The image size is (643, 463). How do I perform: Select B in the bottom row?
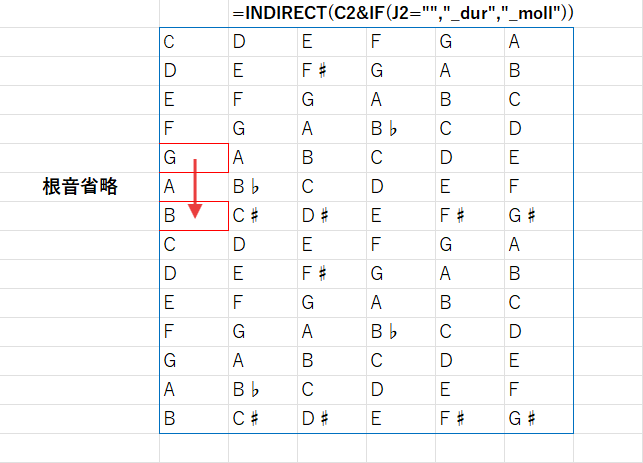point(194,419)
